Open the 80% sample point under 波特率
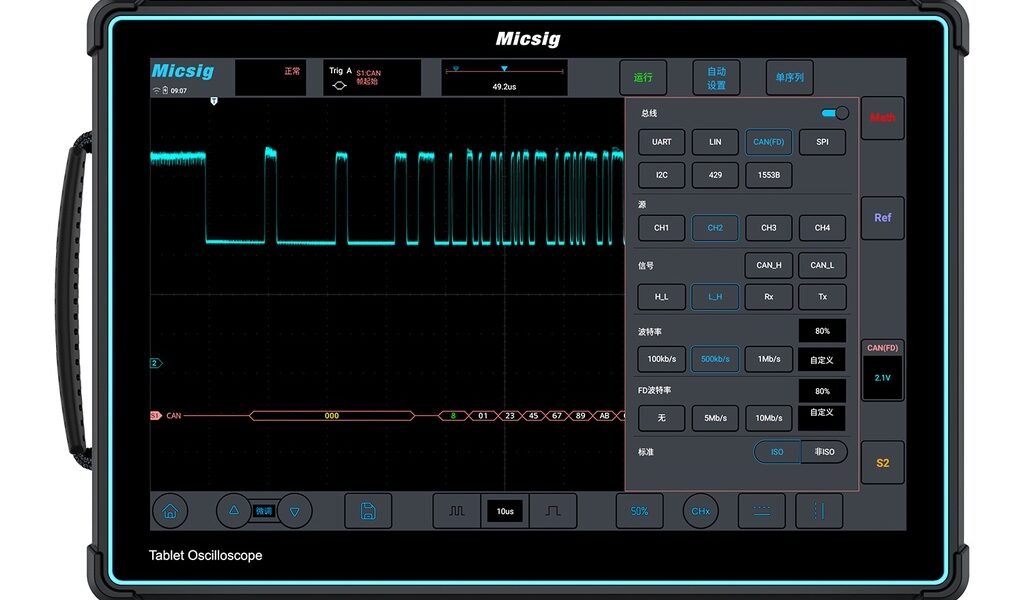This screenshot has height=600, width=1024. coord(822,331)
